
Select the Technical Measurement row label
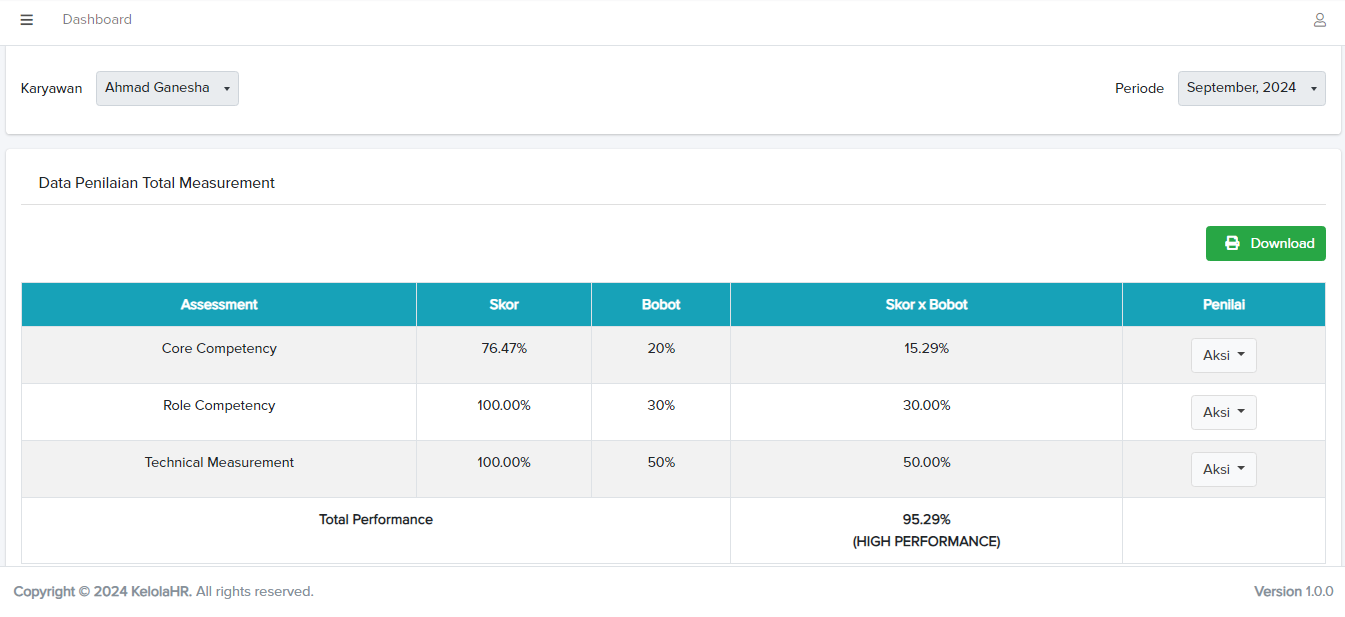pyautogui.click(x=219, y=463)
